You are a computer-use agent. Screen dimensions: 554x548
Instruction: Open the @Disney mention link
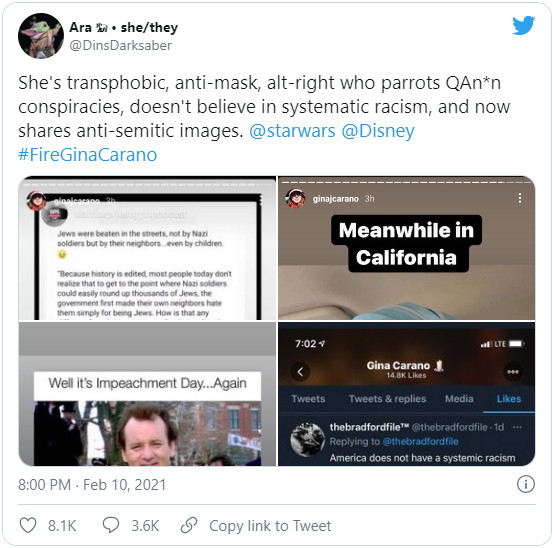[x=378, y=131]
